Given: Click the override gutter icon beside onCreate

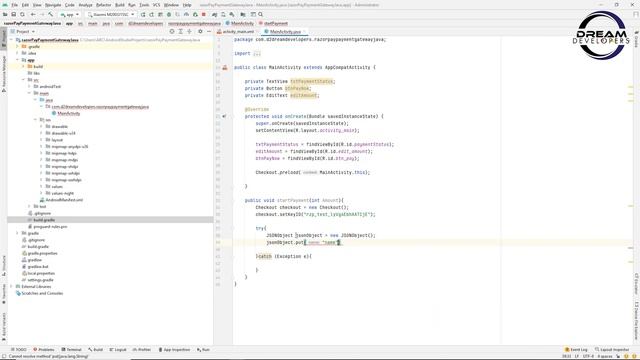Looking at the screenshot, I should pos(224,116).
